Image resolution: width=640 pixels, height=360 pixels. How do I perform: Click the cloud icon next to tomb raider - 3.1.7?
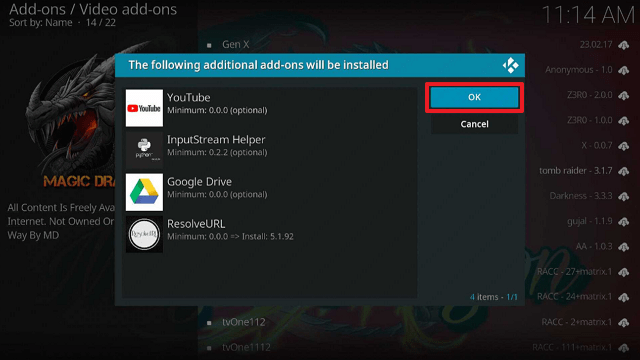click(x=624, y=171)
